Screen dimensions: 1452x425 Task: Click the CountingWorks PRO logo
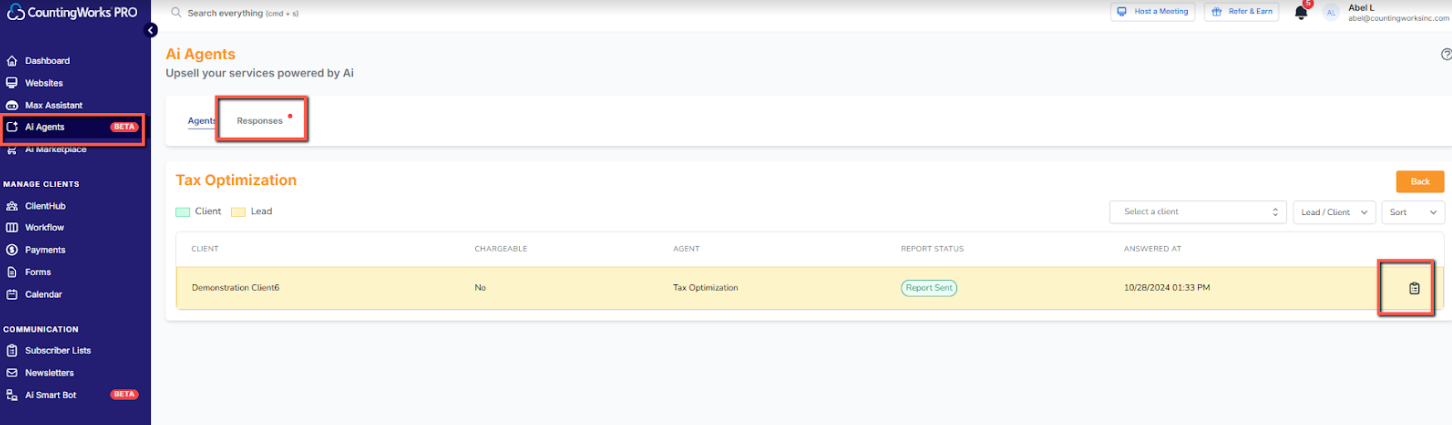70,12
